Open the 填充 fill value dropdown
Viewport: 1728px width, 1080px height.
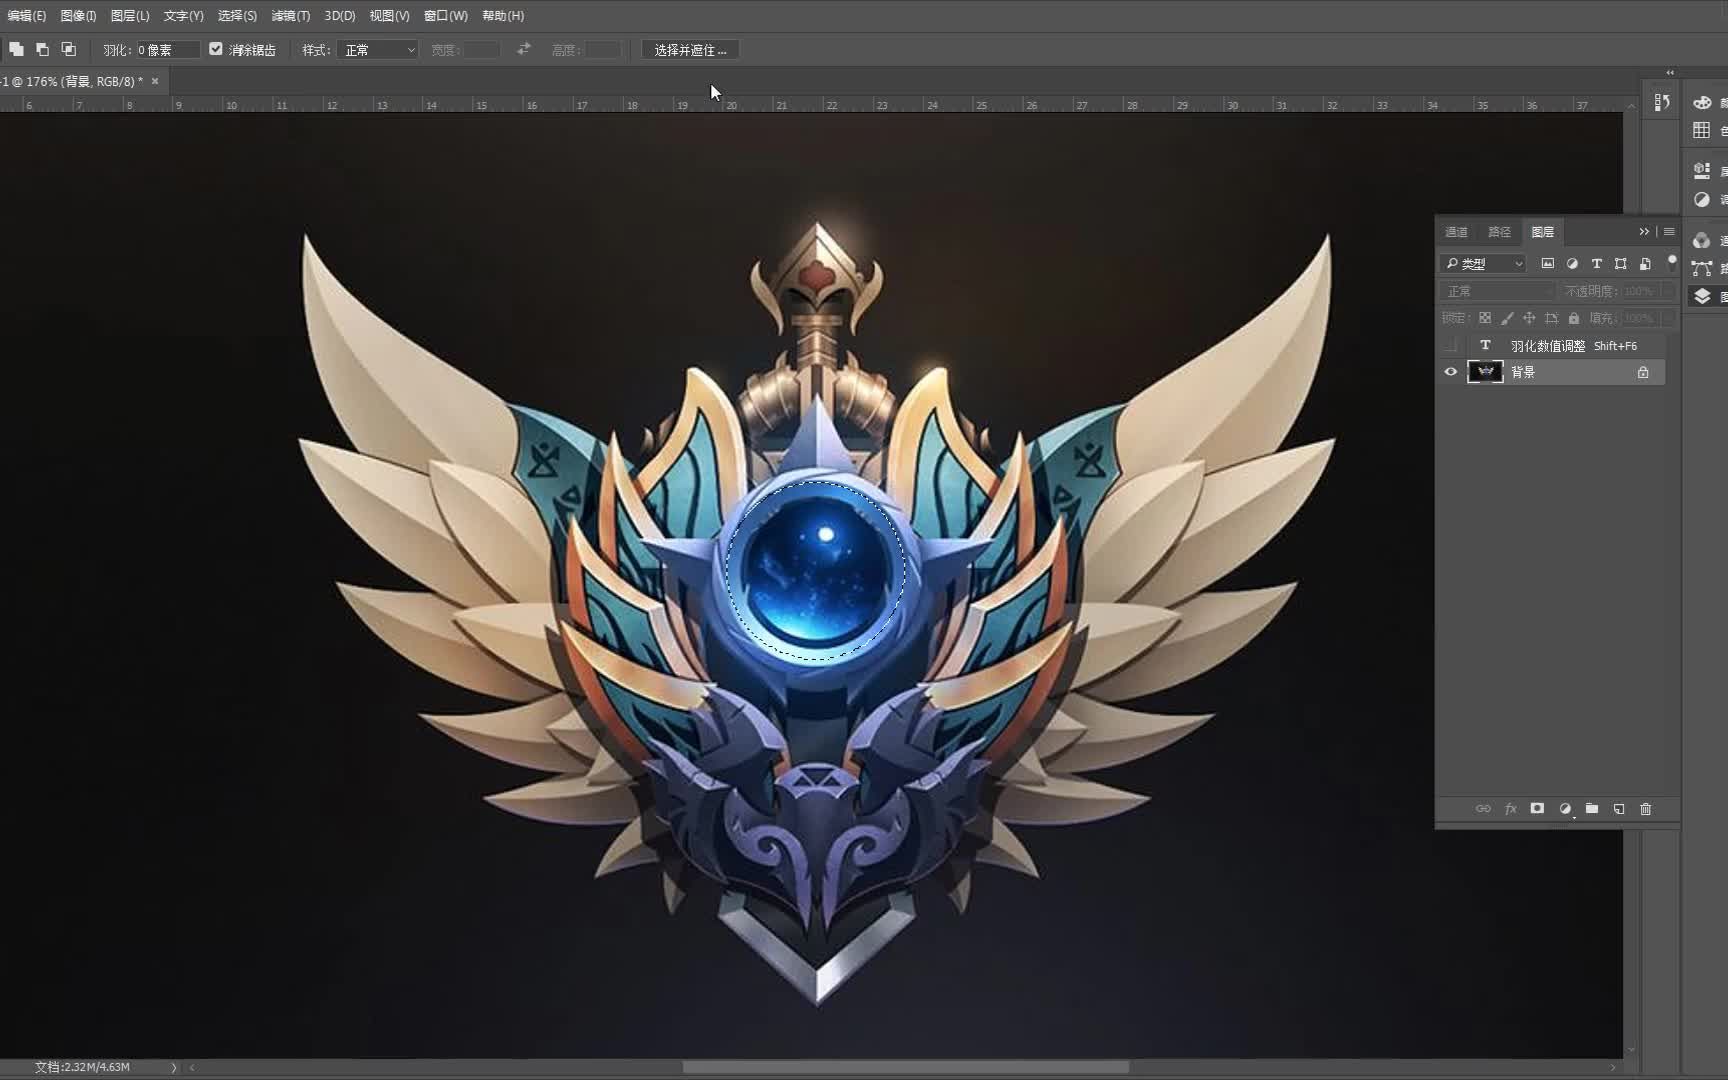coord(1668,318)
